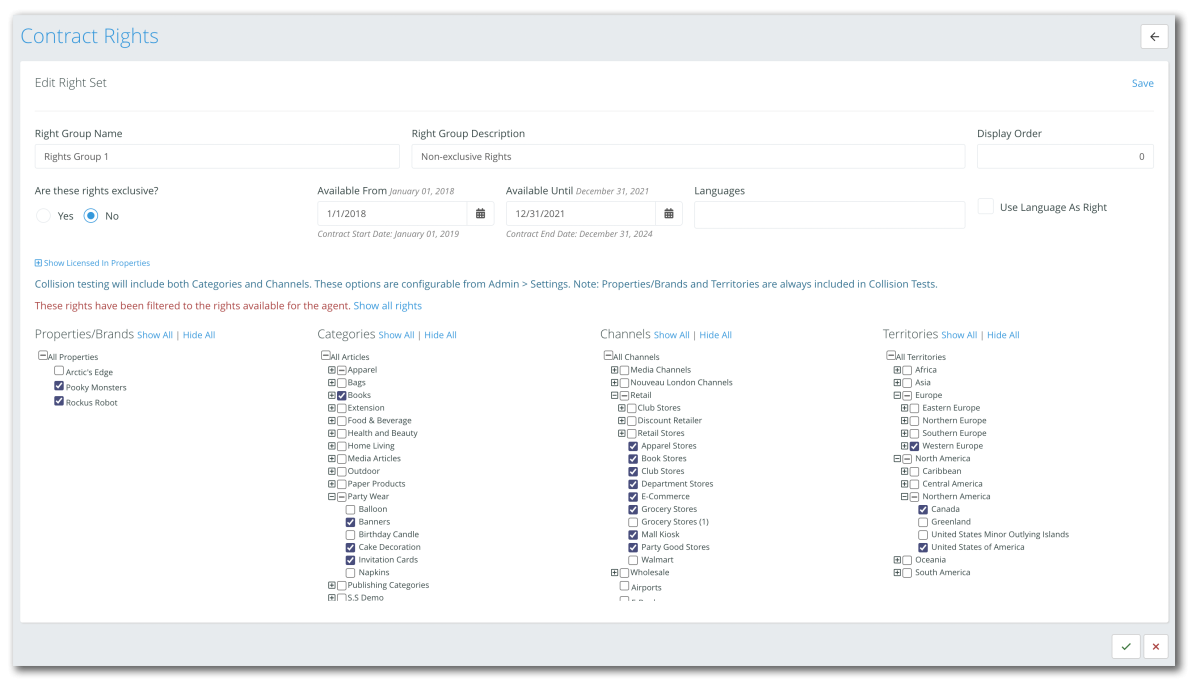Click the back arrow at top right
1200x696 pixels.
pos(1154,36)
